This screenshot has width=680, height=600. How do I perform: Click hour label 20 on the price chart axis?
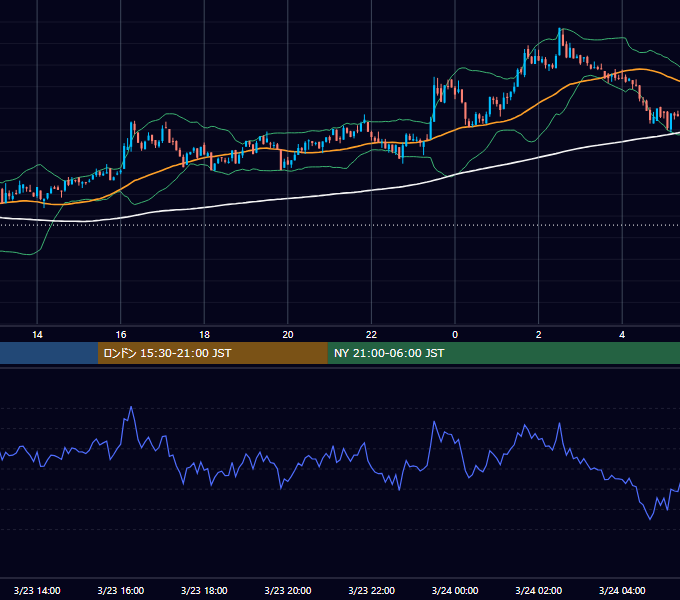click(288, 334)
